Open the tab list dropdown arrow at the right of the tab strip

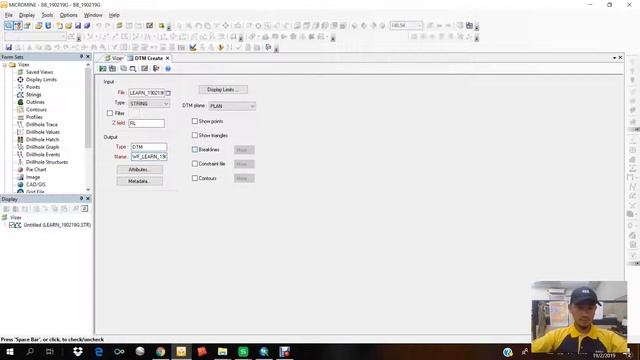[x=614, y=58]
